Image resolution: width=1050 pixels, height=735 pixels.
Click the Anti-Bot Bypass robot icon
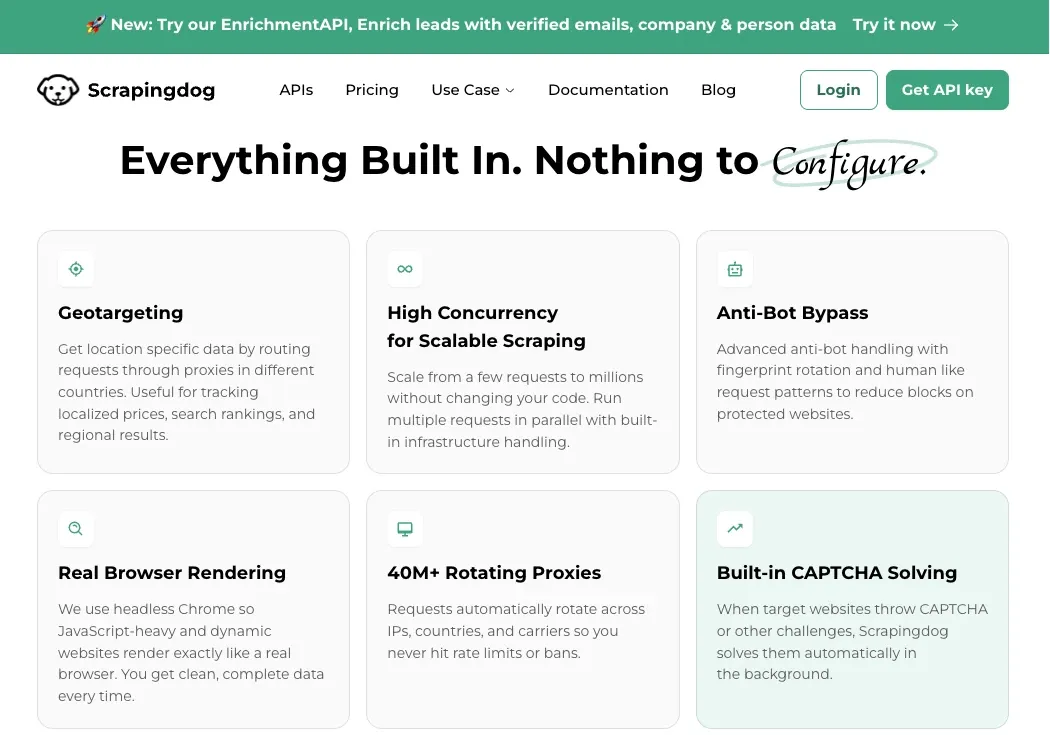click(x=735, y=268)
